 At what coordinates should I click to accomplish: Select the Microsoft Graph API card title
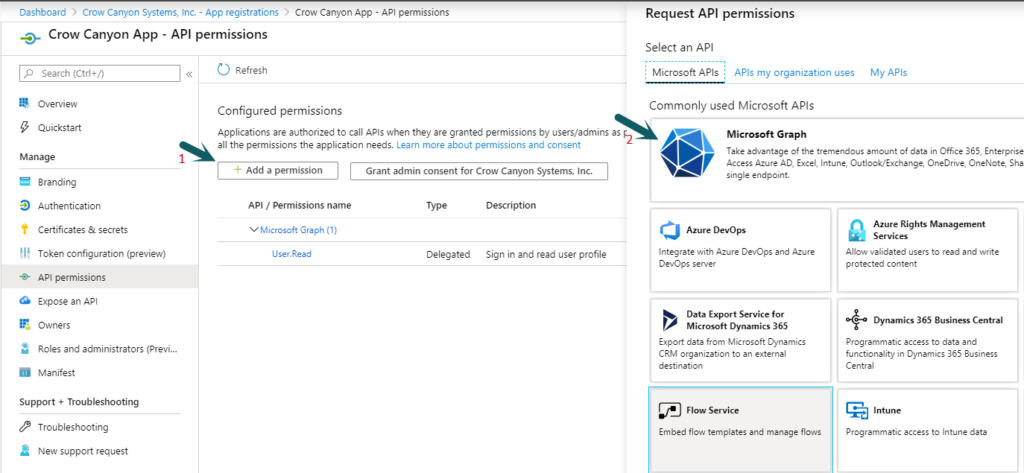[767, 134]
